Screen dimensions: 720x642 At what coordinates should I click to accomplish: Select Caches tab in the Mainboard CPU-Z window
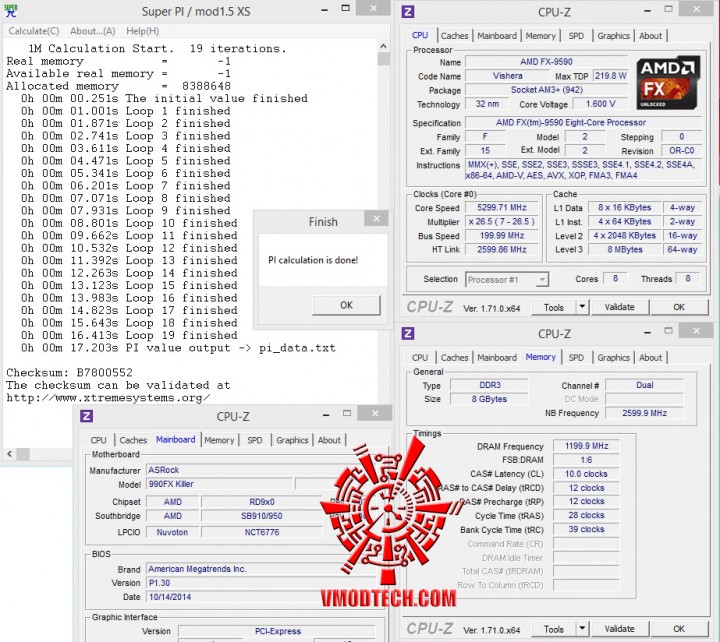point(133,440)
